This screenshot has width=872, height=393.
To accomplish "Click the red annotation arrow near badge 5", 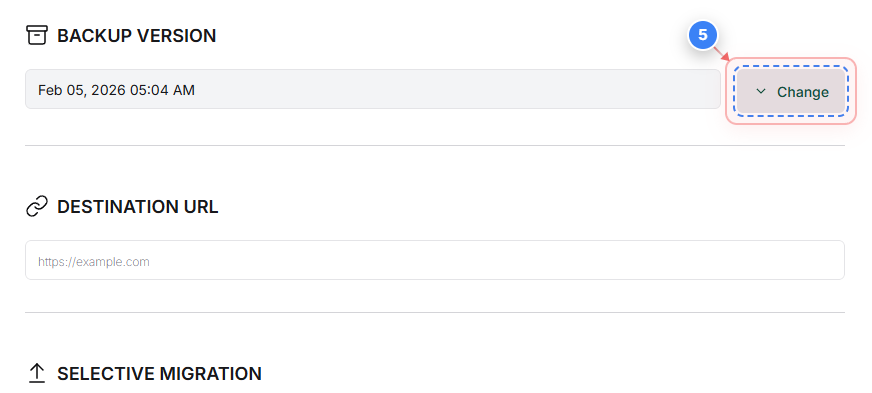I will pyautogui.click(x=723, y=54).
